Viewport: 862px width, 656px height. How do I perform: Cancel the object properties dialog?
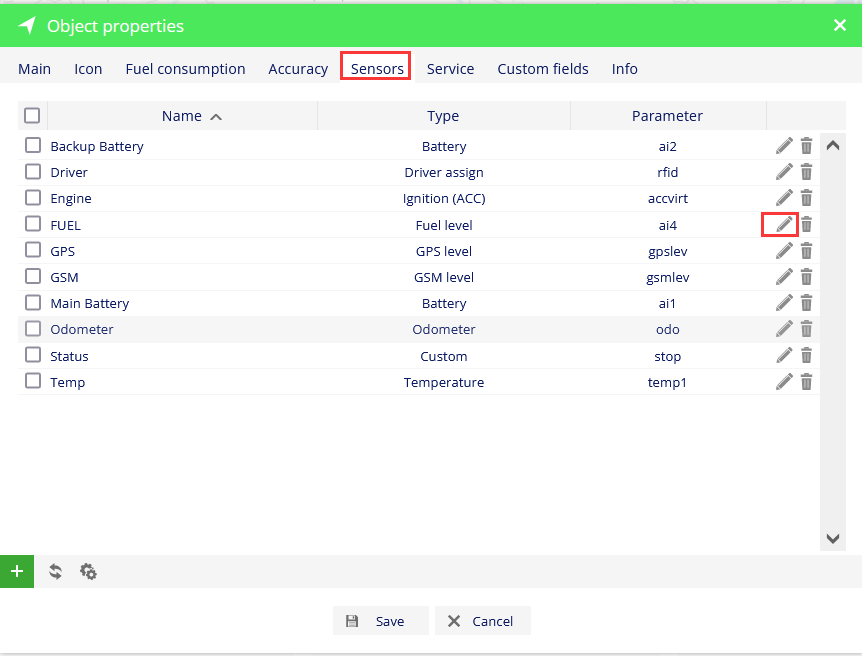click(483, 621)
